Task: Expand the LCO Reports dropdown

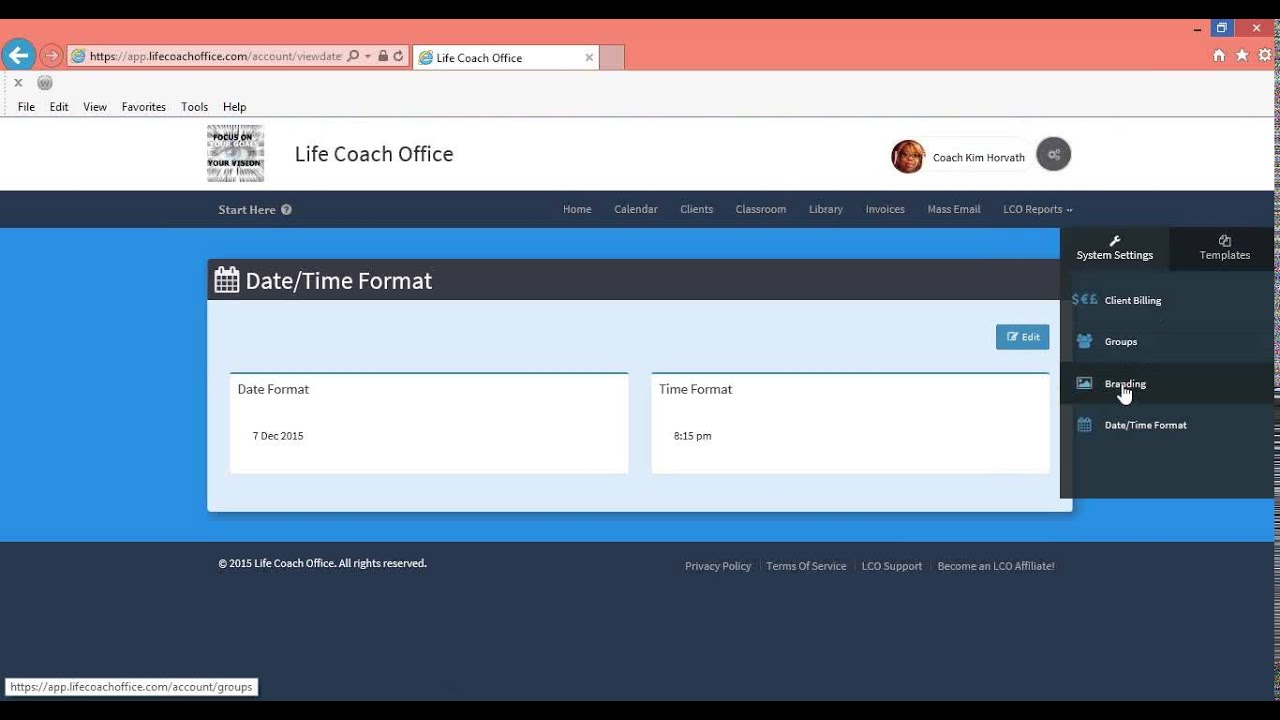Action: click(1038, 209)
